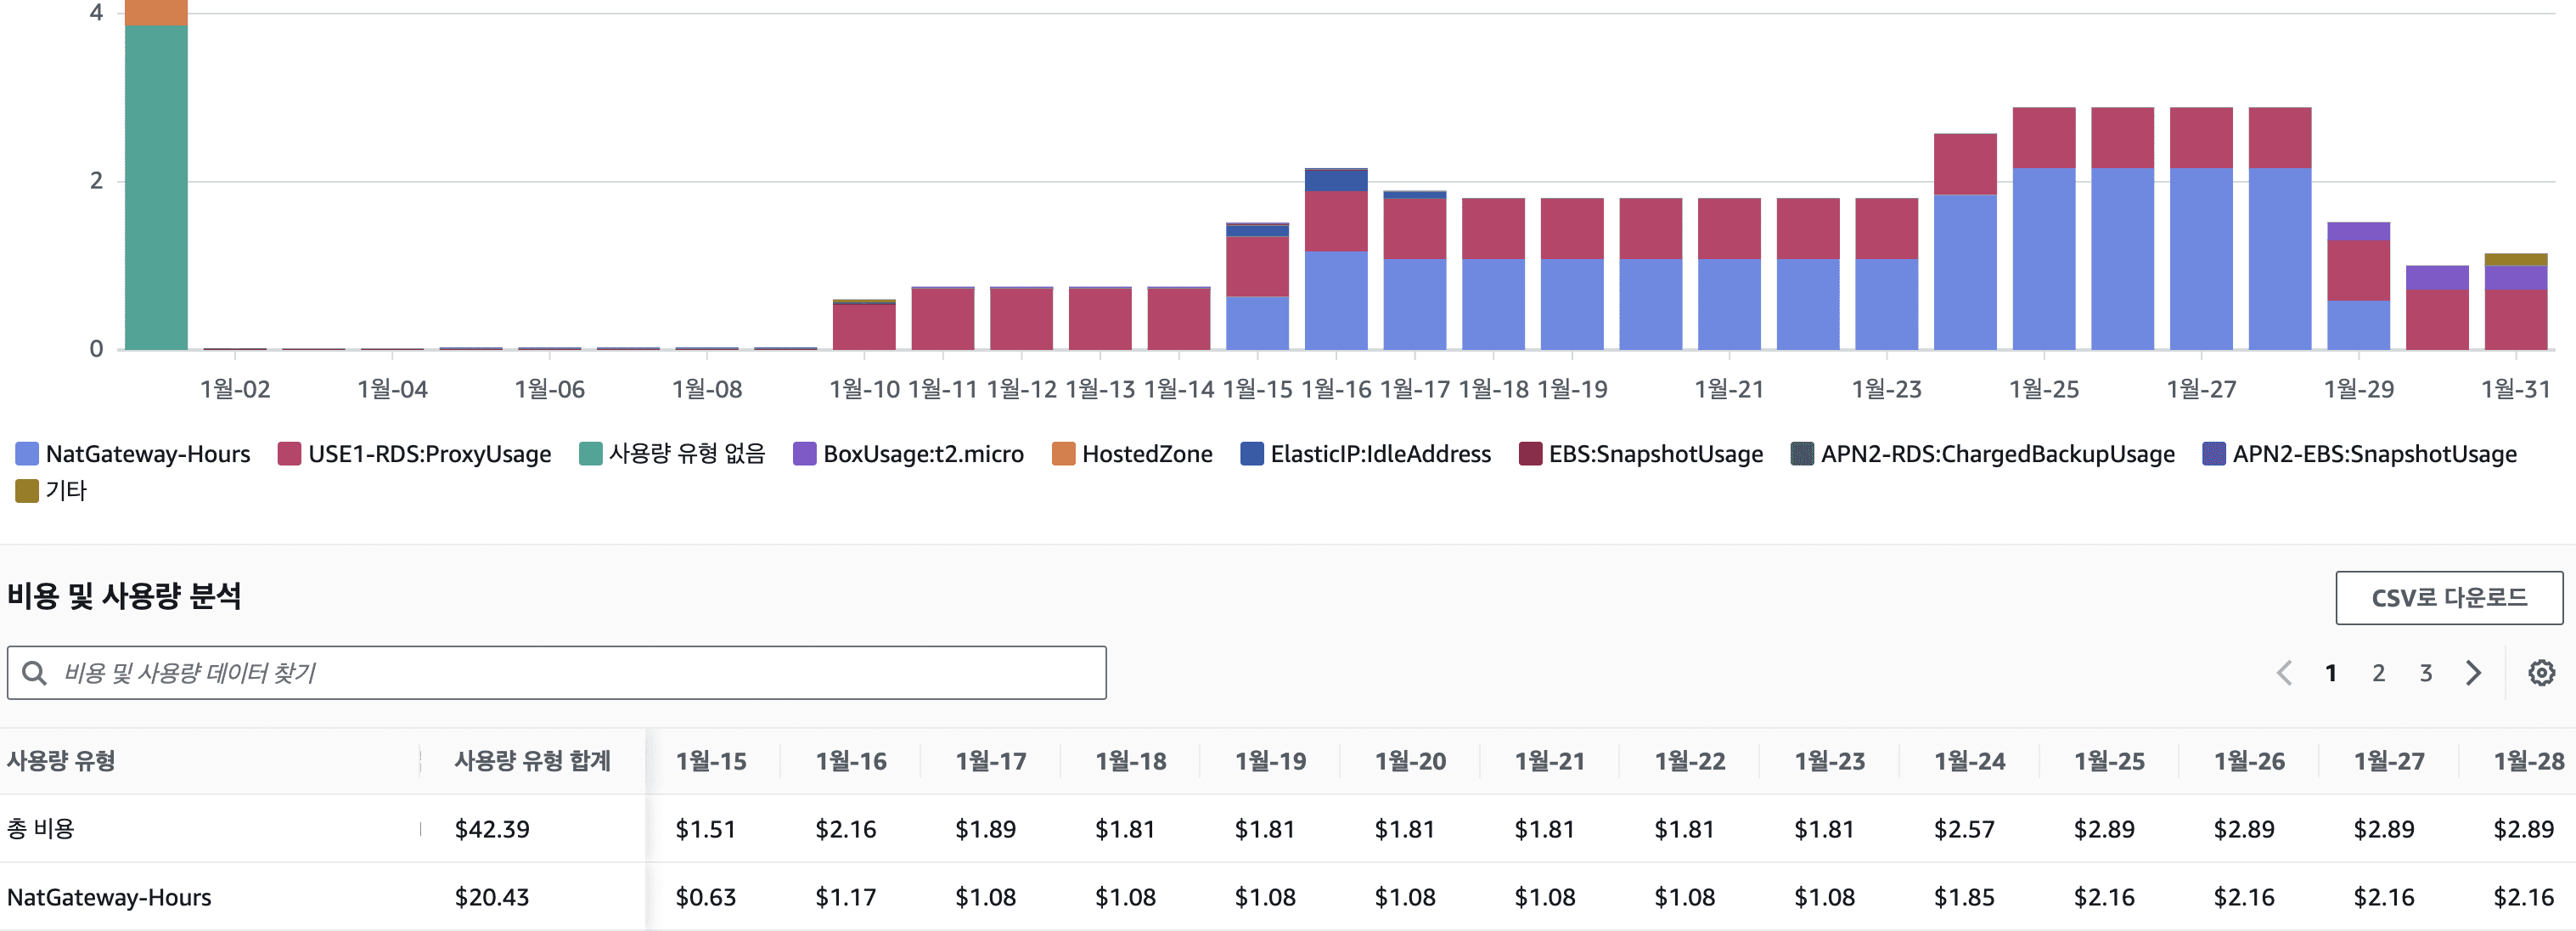
Task: Click the search magnifier icon
Action: pyautogui.click(x=34, y=673)
